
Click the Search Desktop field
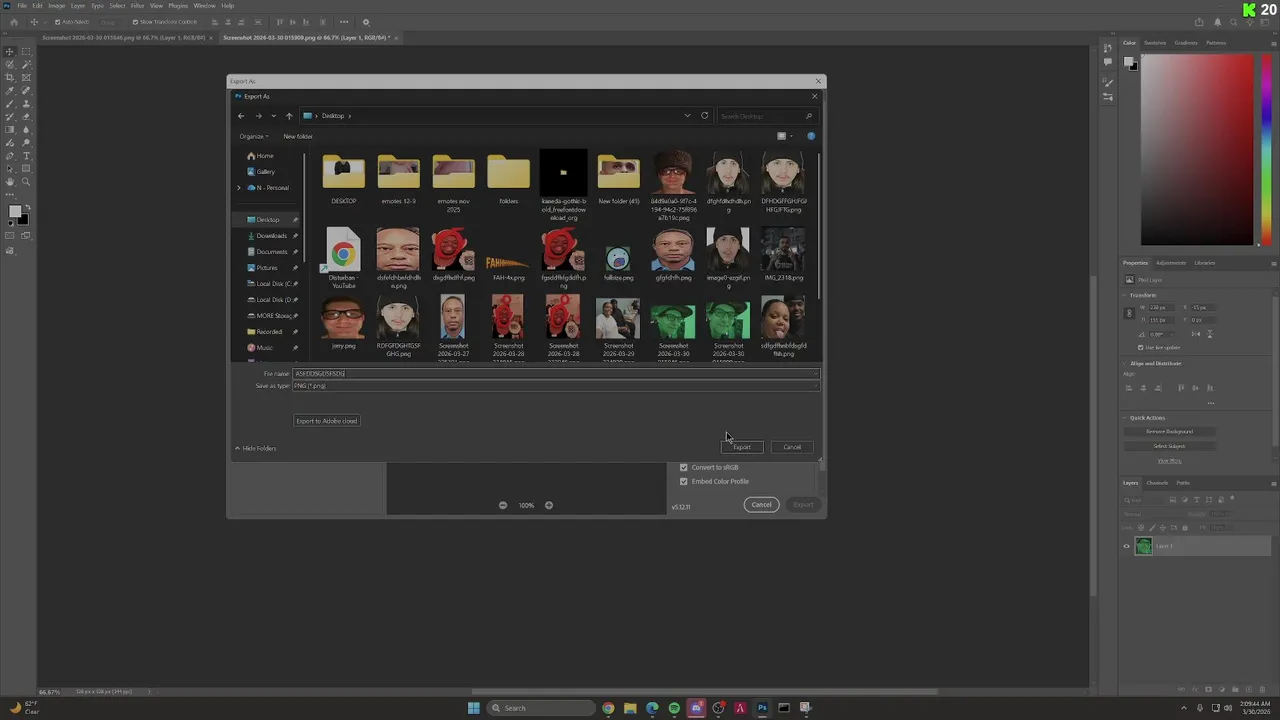767,116
